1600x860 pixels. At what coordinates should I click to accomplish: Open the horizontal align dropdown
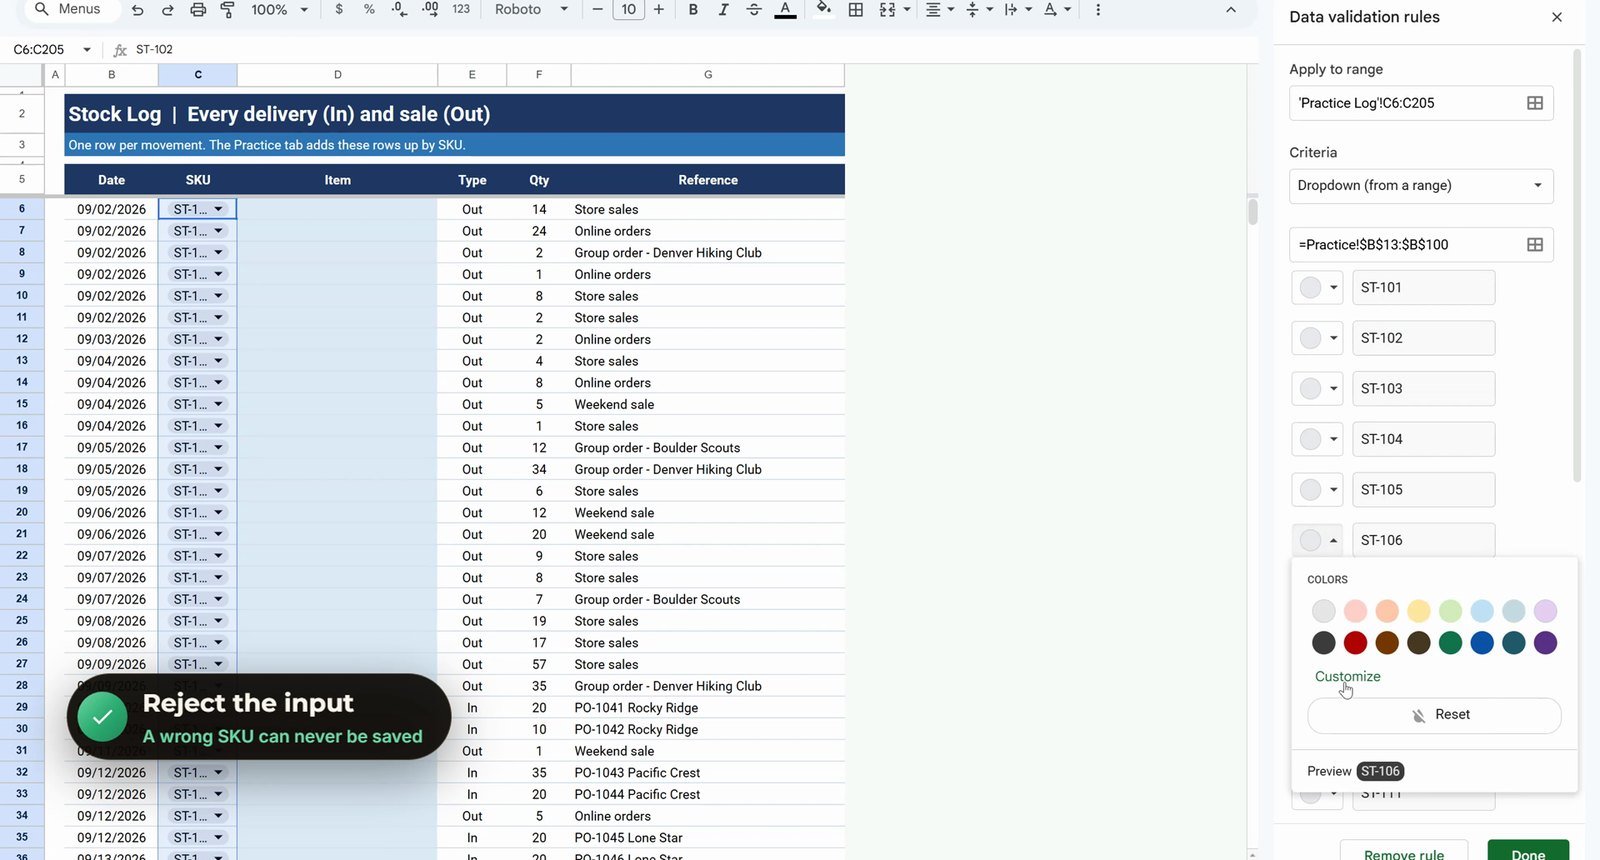pyautogui.click(x=939, y=9)
